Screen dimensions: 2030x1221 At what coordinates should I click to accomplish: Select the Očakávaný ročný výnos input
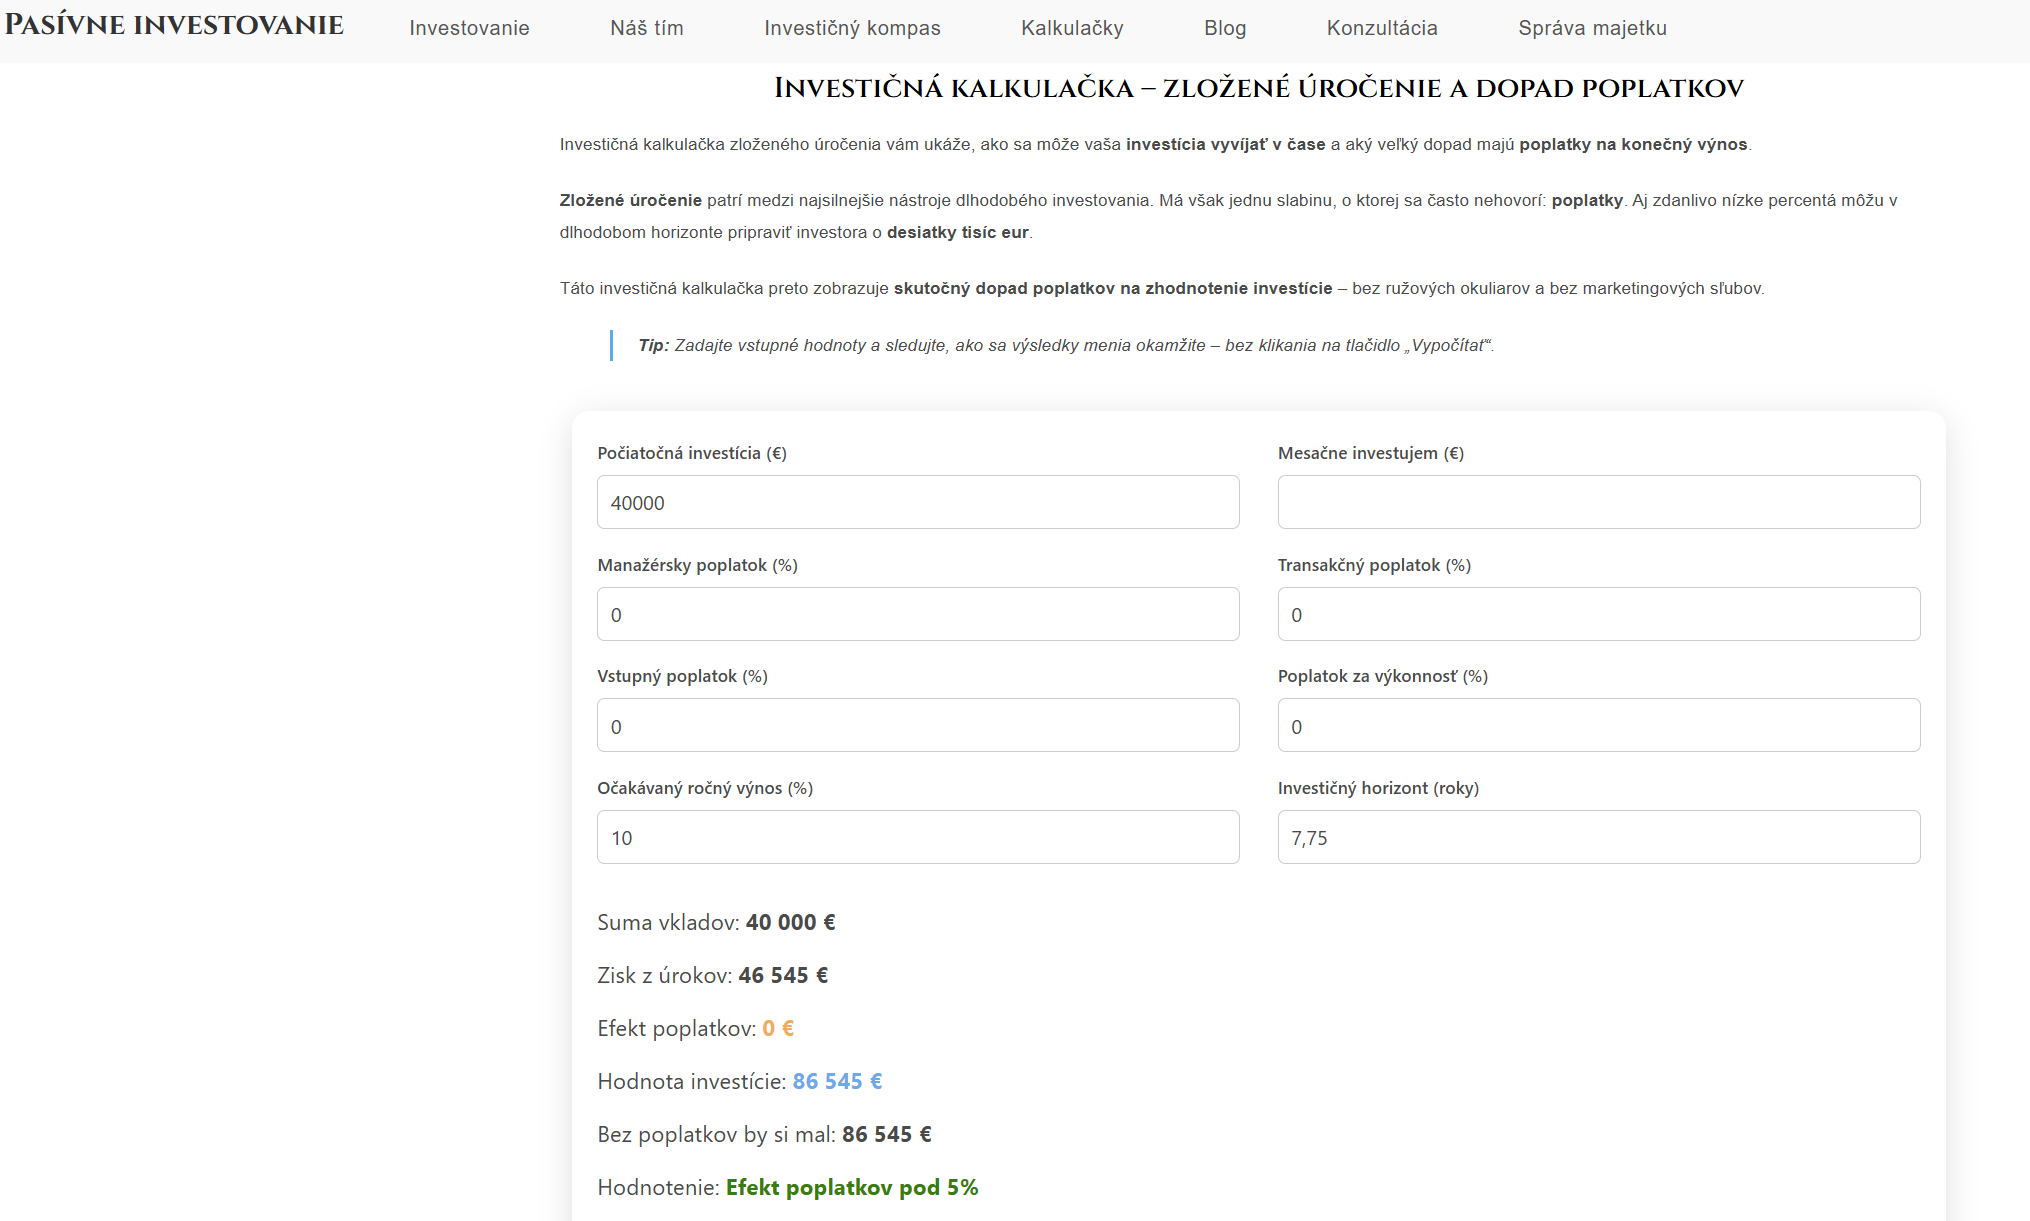point(918,837)
